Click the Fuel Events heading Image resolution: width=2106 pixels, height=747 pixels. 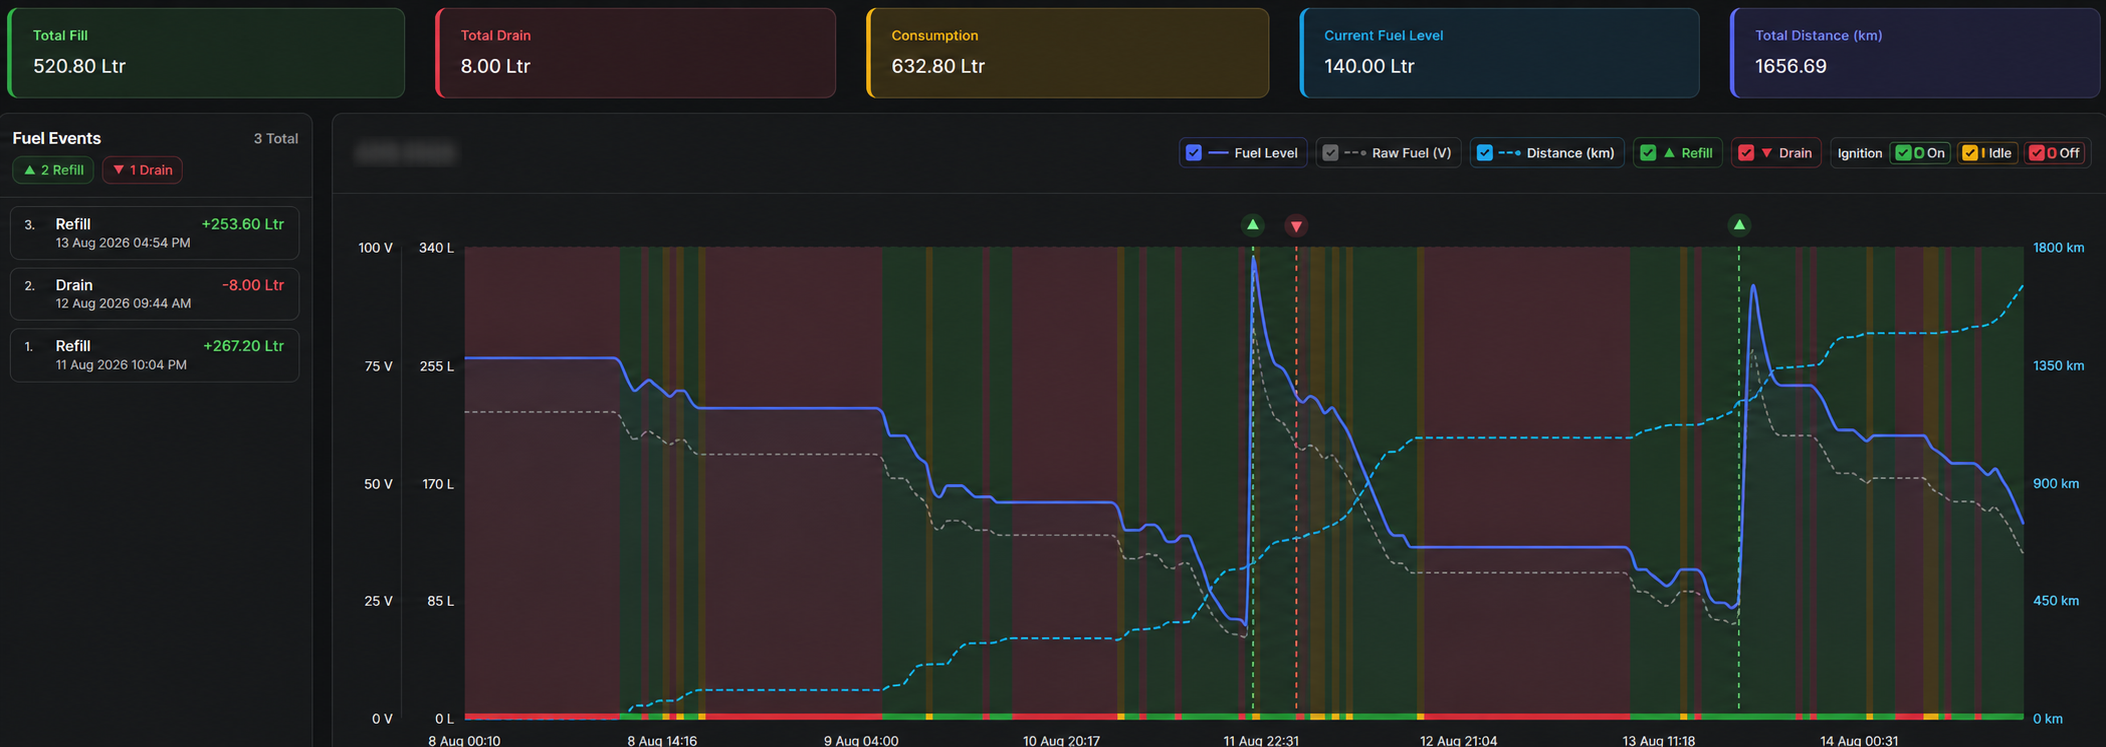(57, 138)
